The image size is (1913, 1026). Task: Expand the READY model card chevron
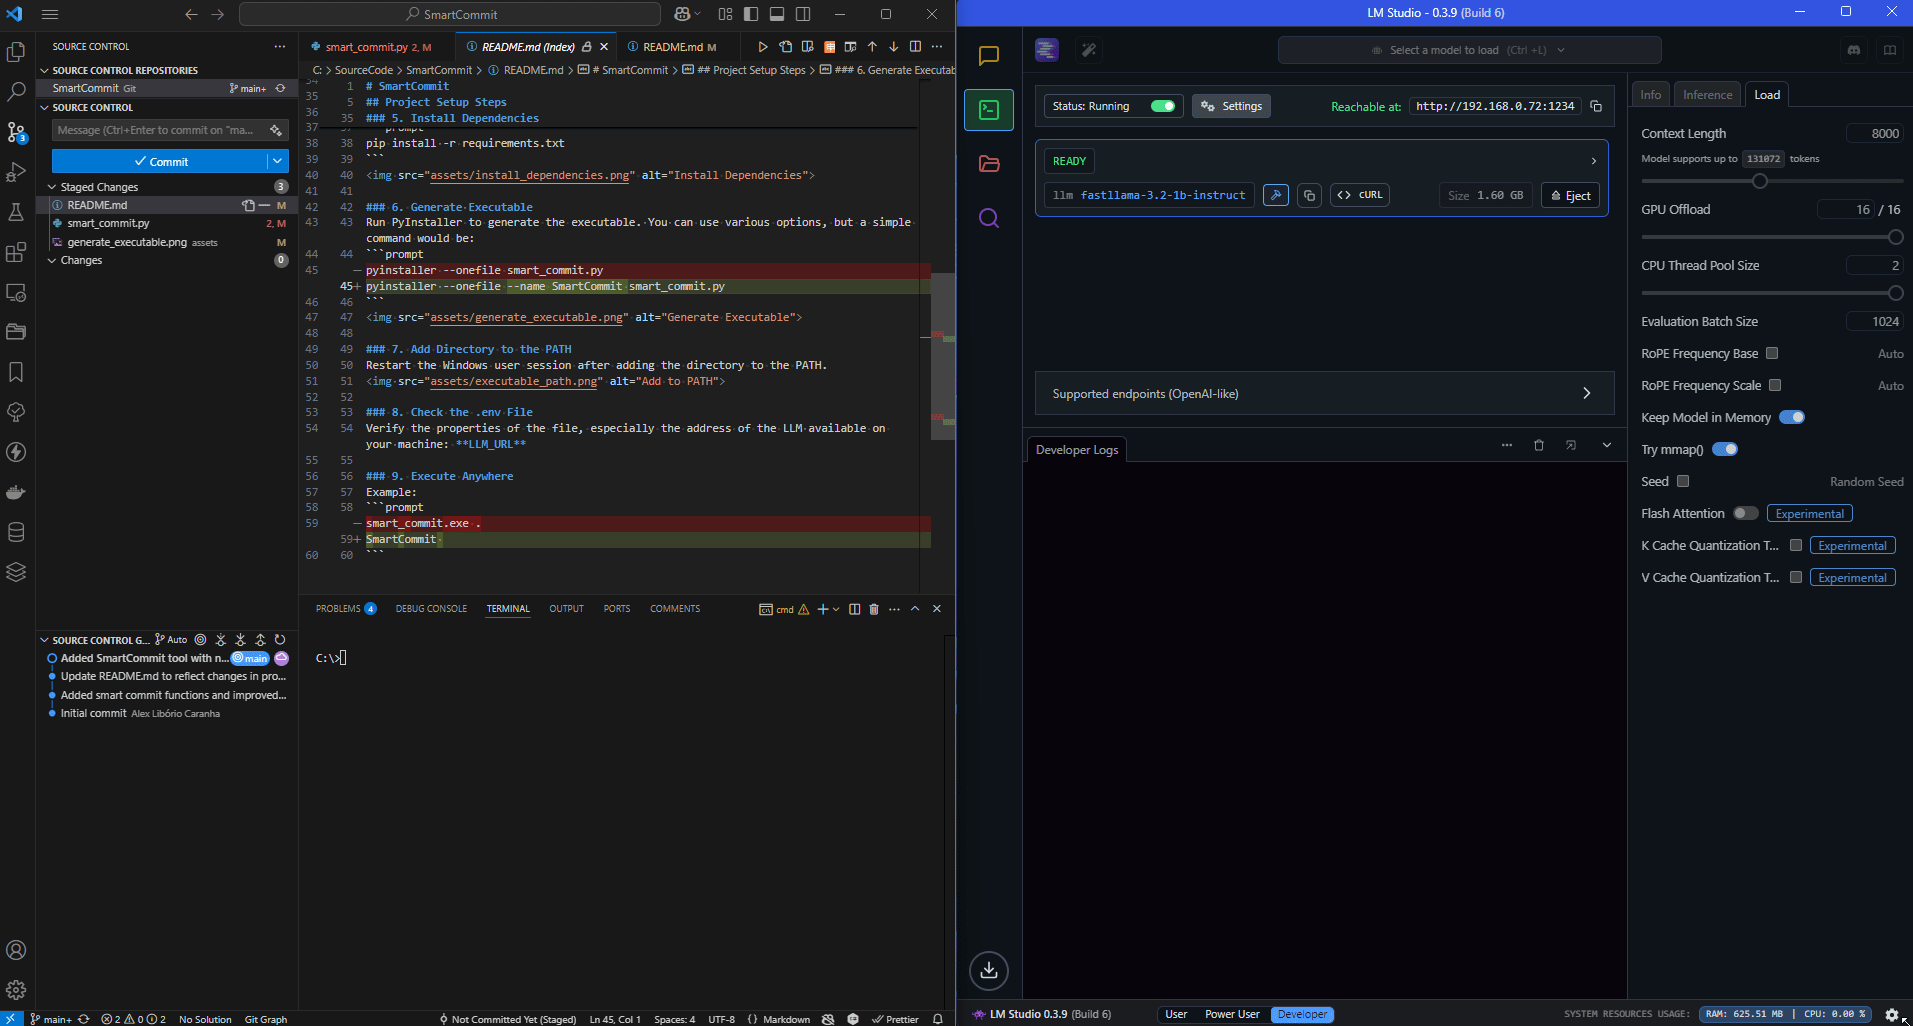pos(1593,161)
